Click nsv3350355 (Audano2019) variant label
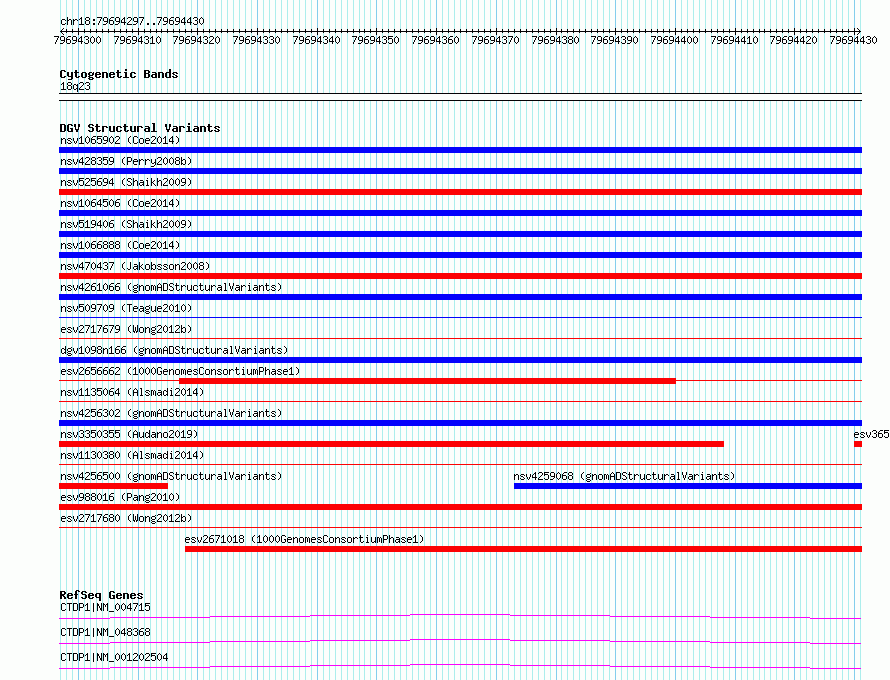The width and height of the screenshot is (890, 680). 129,434
